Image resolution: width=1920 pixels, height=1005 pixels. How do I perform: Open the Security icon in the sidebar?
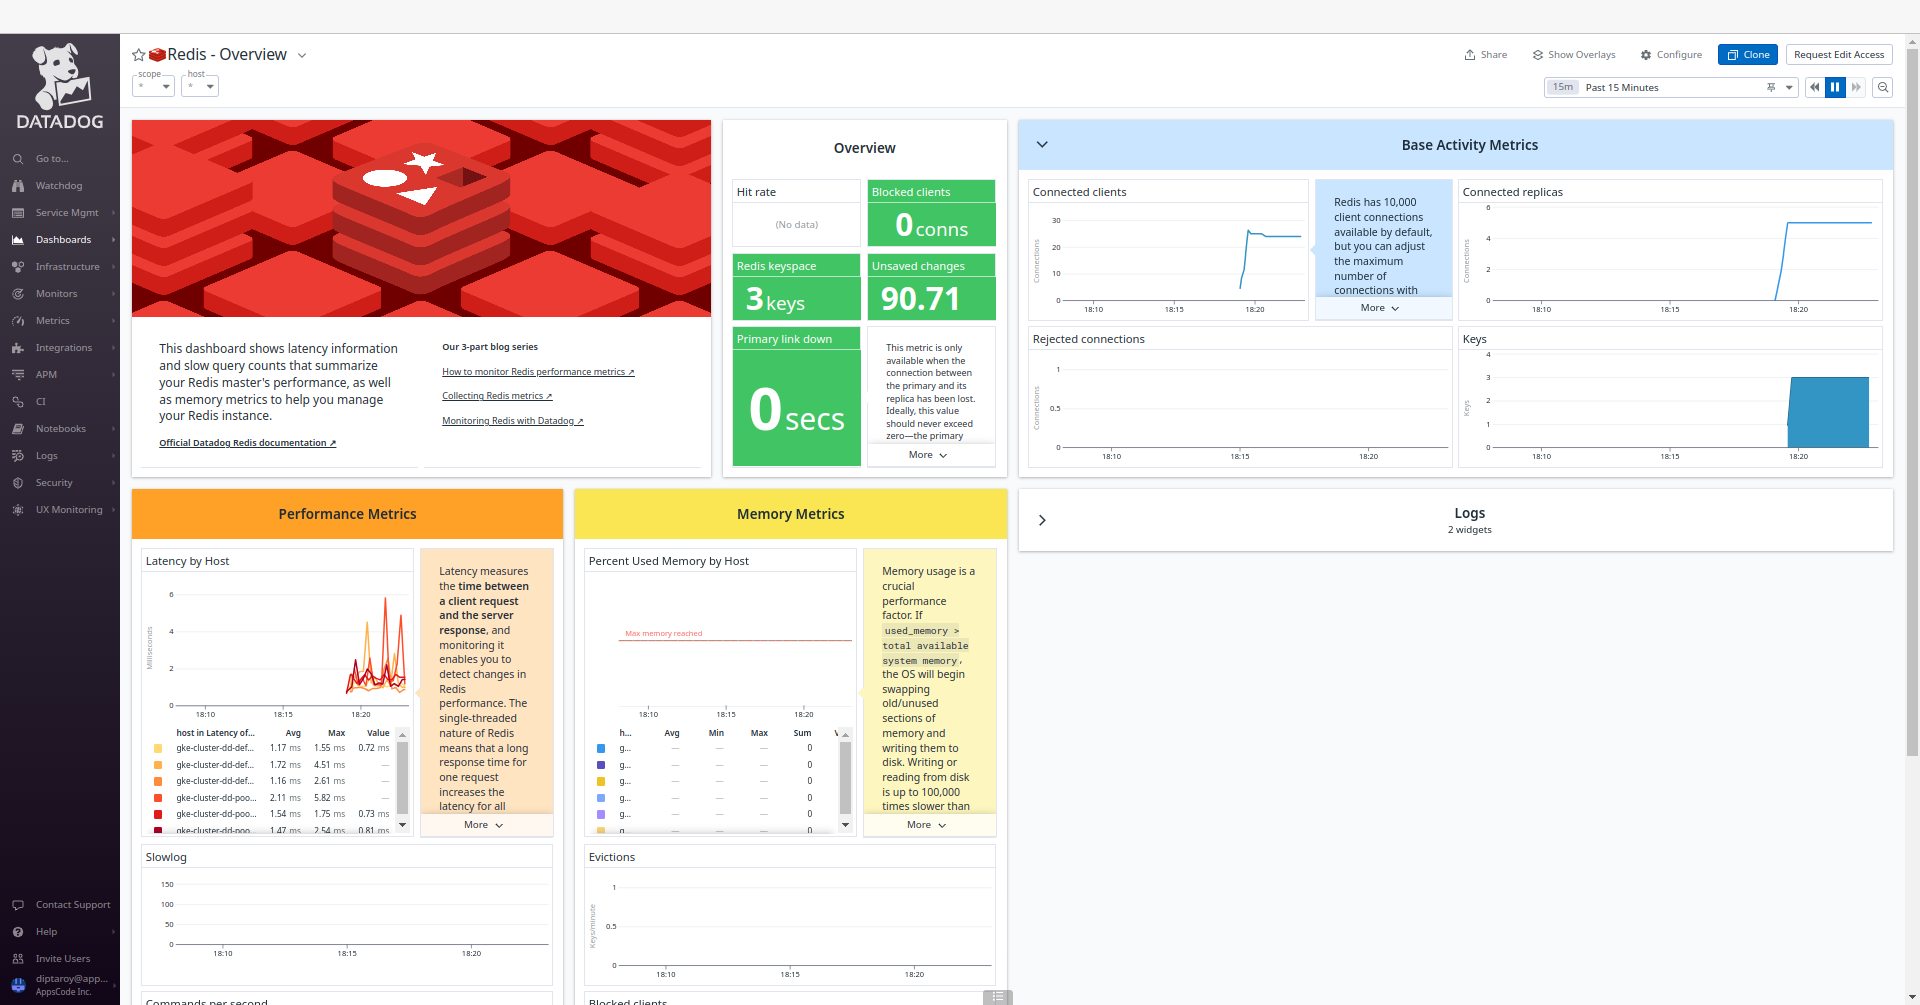17,482
